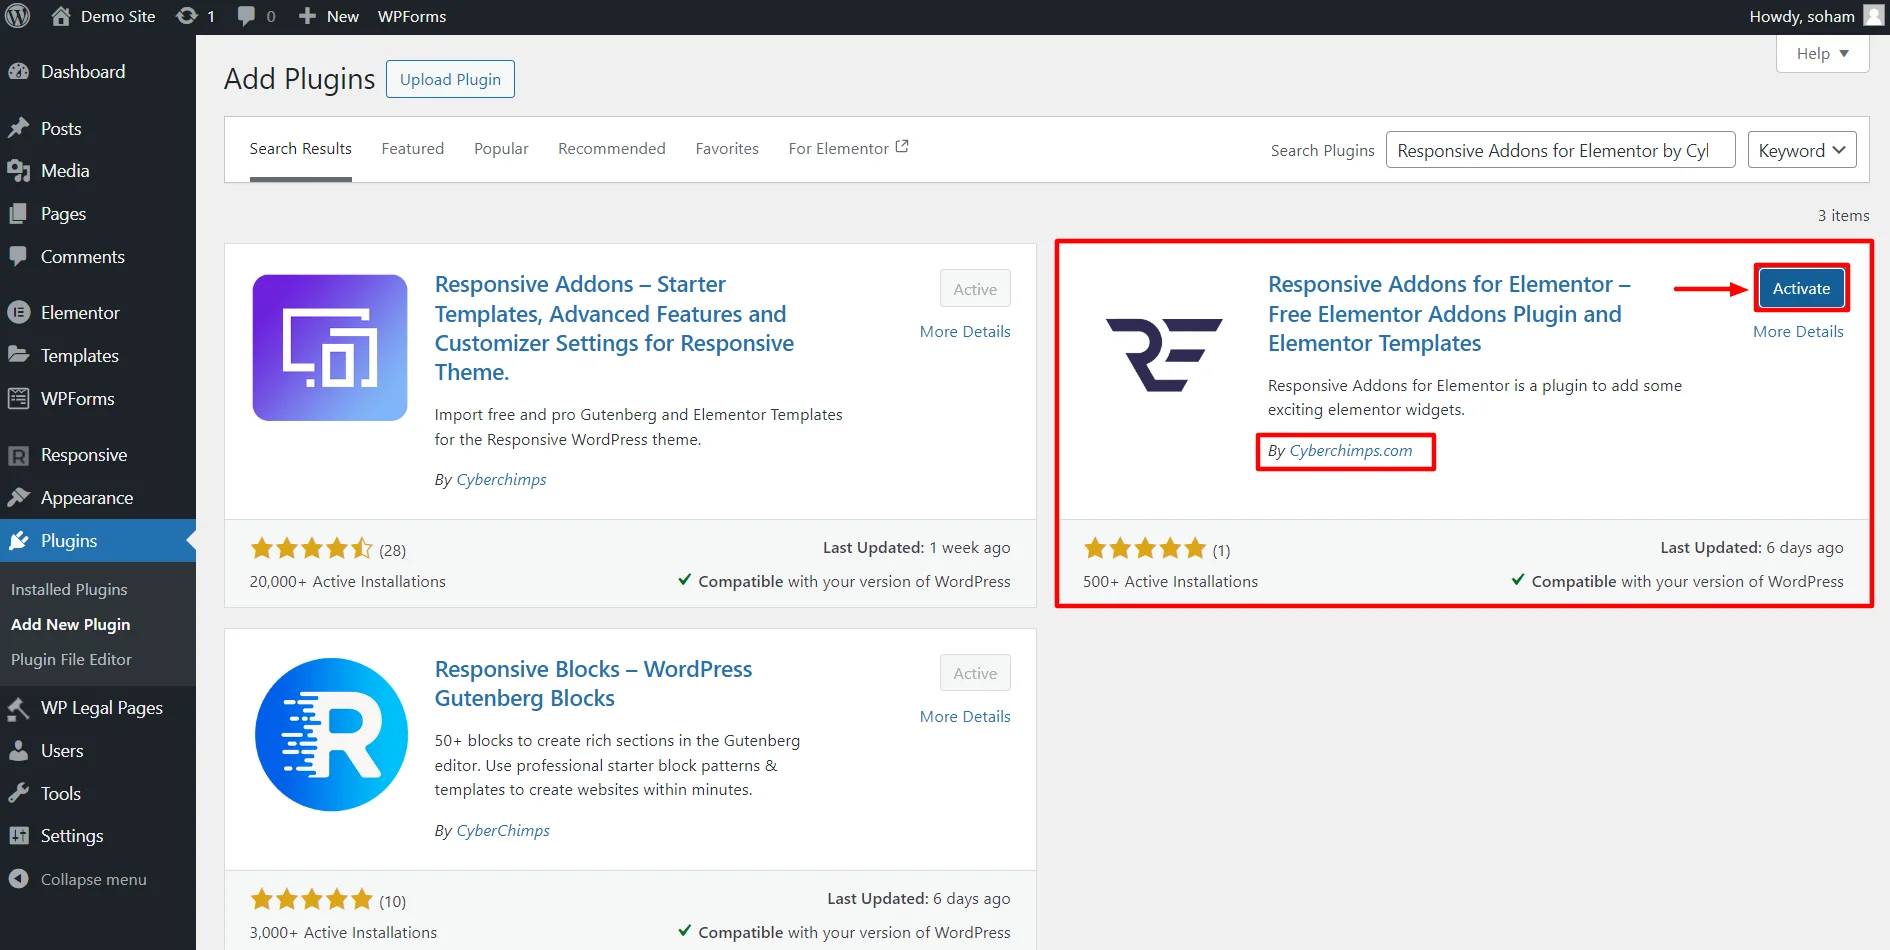Click the WPForms icon in sidebar
The height and width of the screenshot is (950, 1890).
click(18, 399)
